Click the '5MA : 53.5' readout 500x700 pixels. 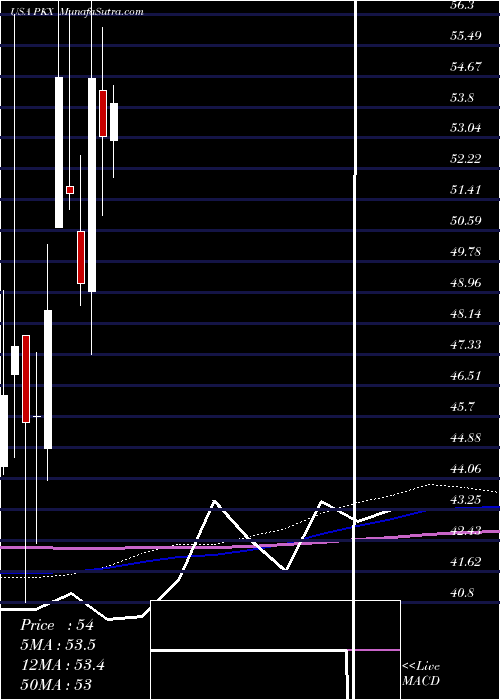click(x=58, y=645)
